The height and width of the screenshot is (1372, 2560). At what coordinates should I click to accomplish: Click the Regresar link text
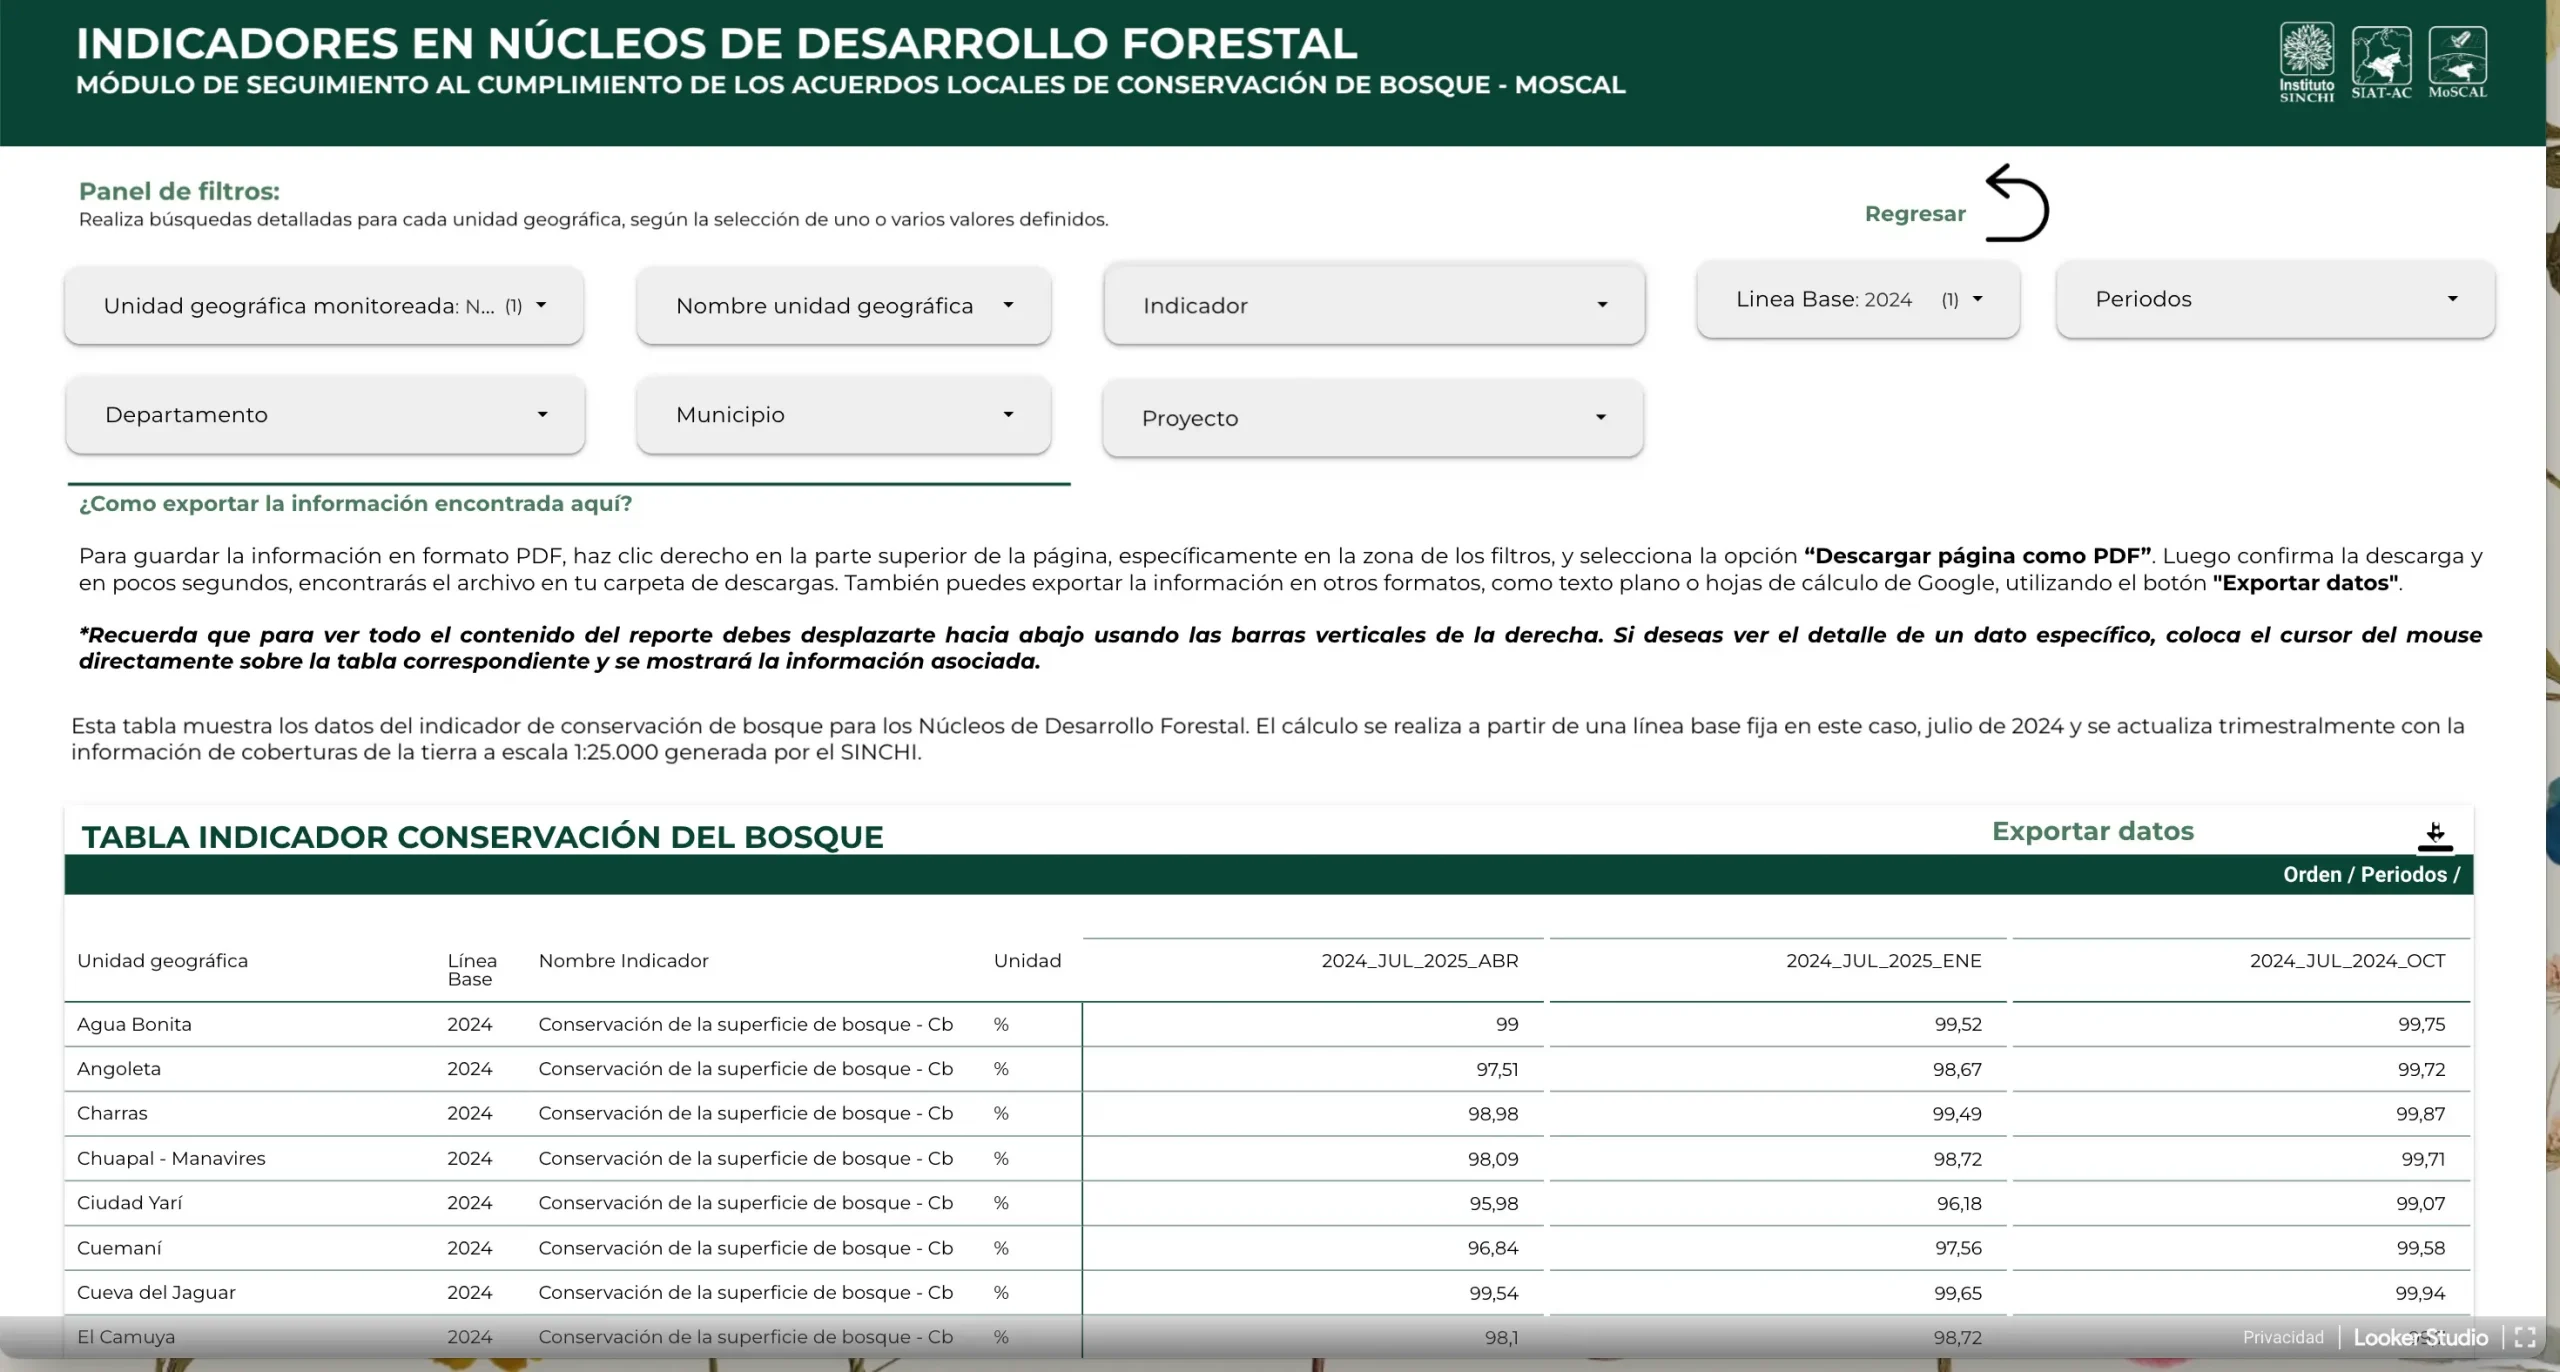1914,214
